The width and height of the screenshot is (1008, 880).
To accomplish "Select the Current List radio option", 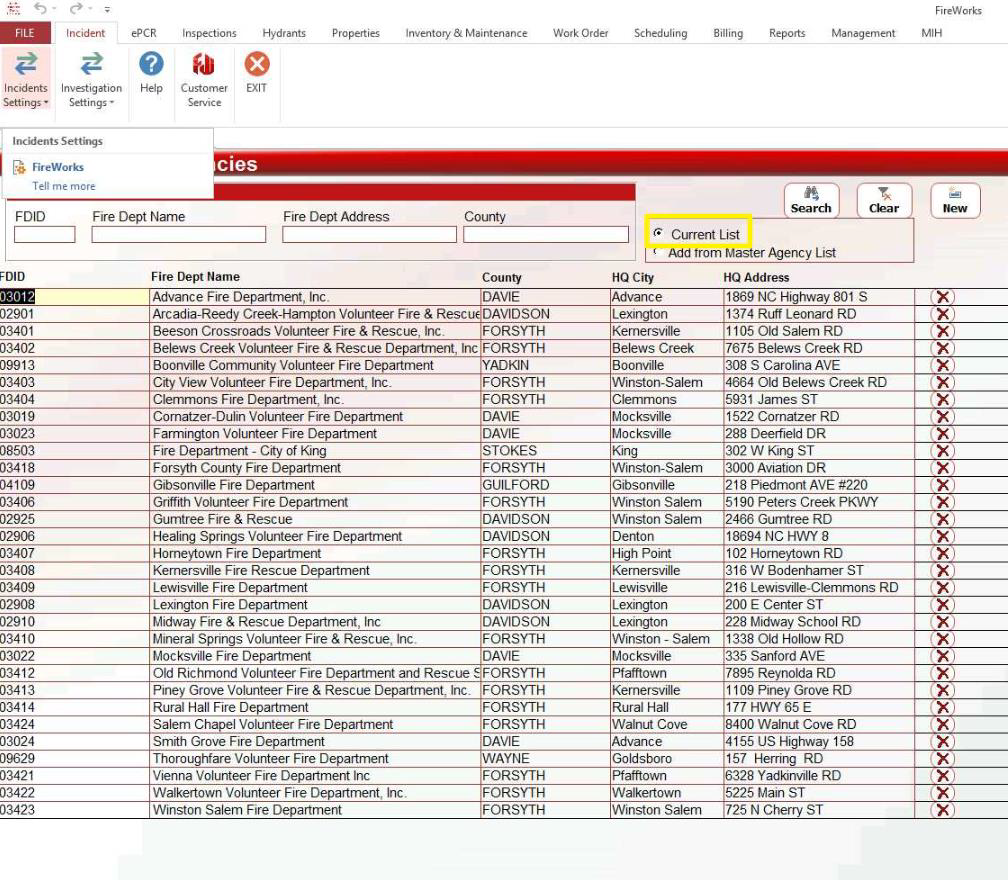I will click(x=658, y=233).
